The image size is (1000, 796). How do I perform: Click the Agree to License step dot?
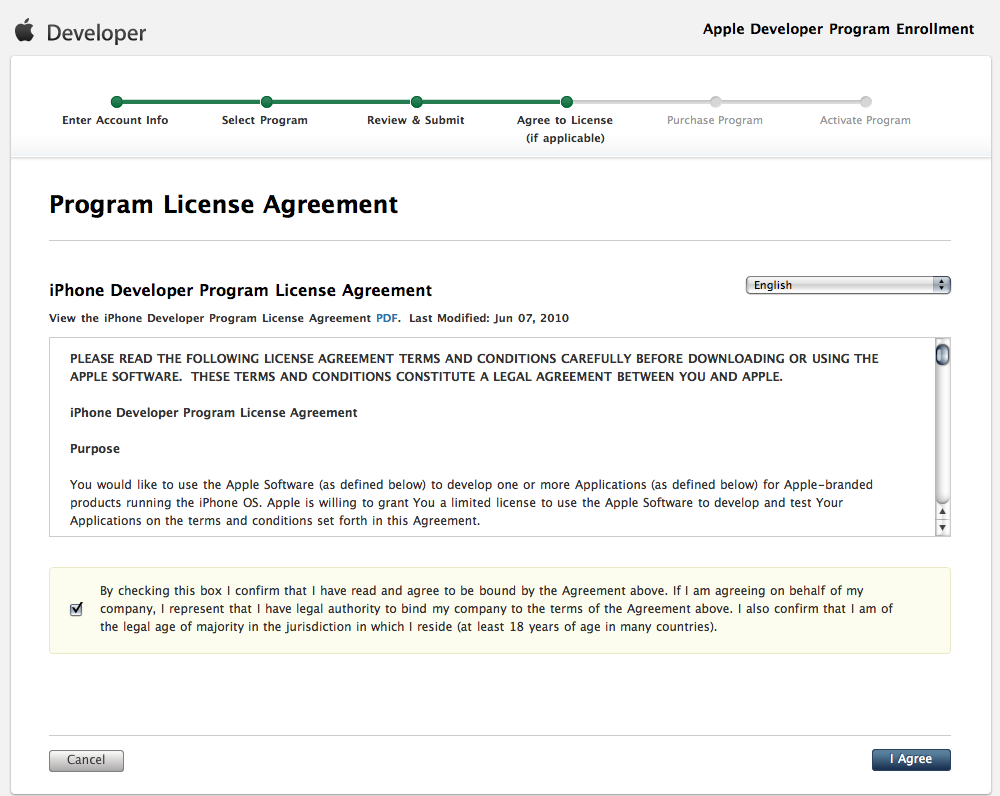(566, 102)
